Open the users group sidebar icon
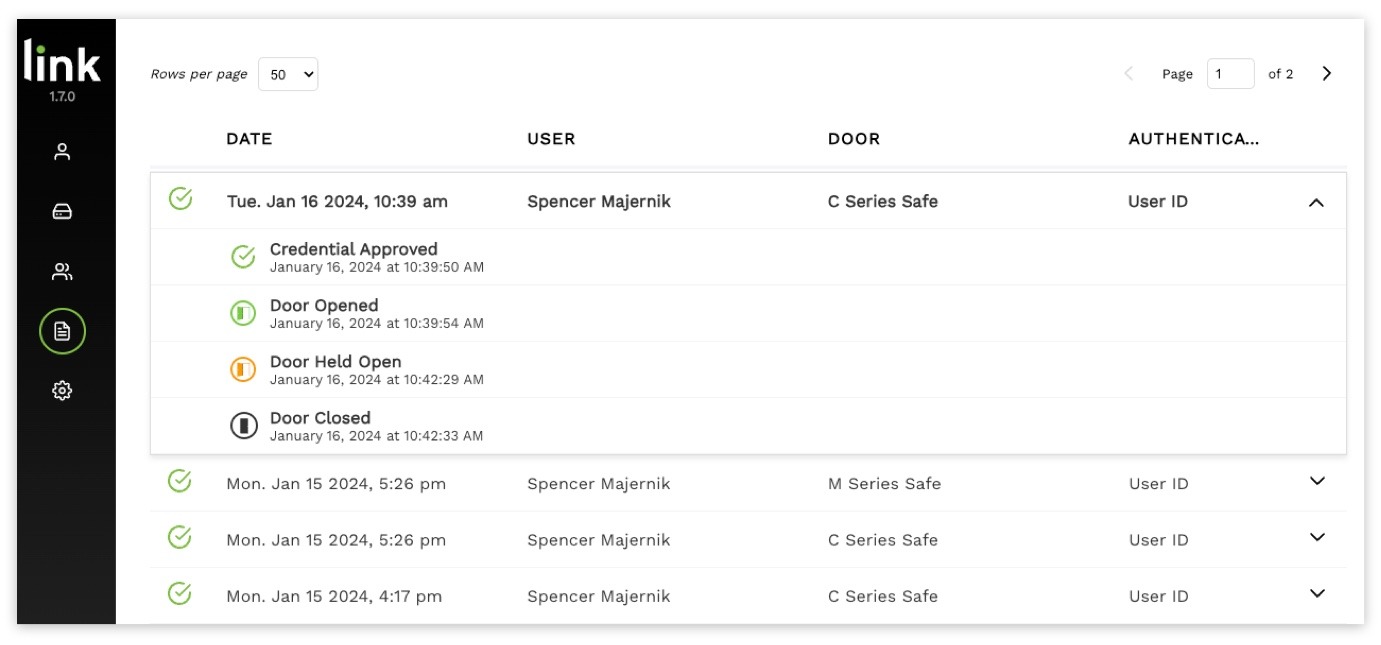This screenshot has width=1381, height=645. [x=62, y=272]
